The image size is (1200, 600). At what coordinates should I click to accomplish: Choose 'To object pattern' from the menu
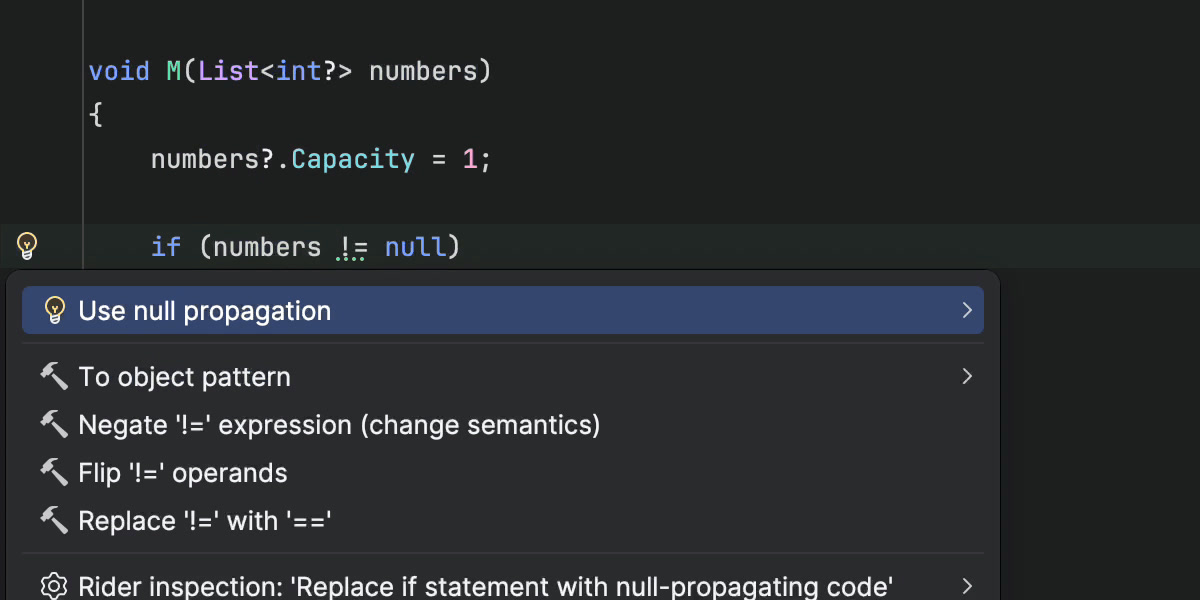pyautogui.click(x=184, y=377)
